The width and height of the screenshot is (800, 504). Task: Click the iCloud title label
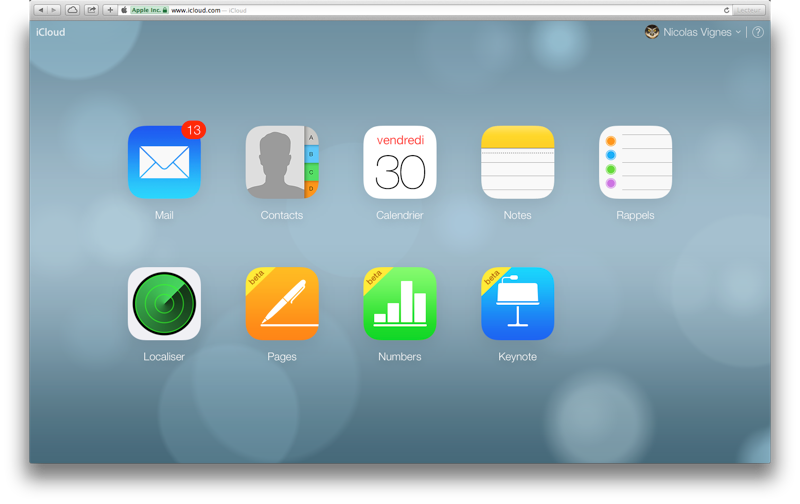pyautogui.click(x=51, y=32)
